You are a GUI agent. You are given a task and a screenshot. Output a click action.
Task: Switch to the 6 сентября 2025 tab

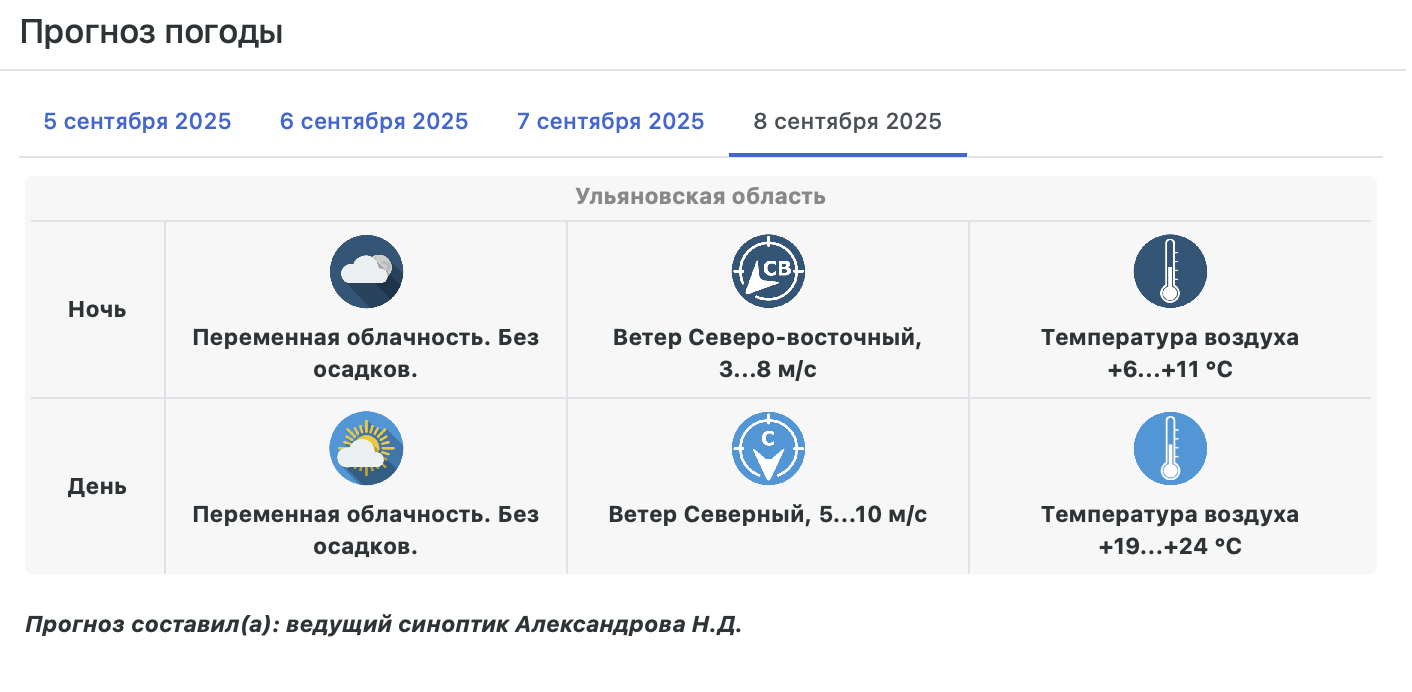pos(374,122)
